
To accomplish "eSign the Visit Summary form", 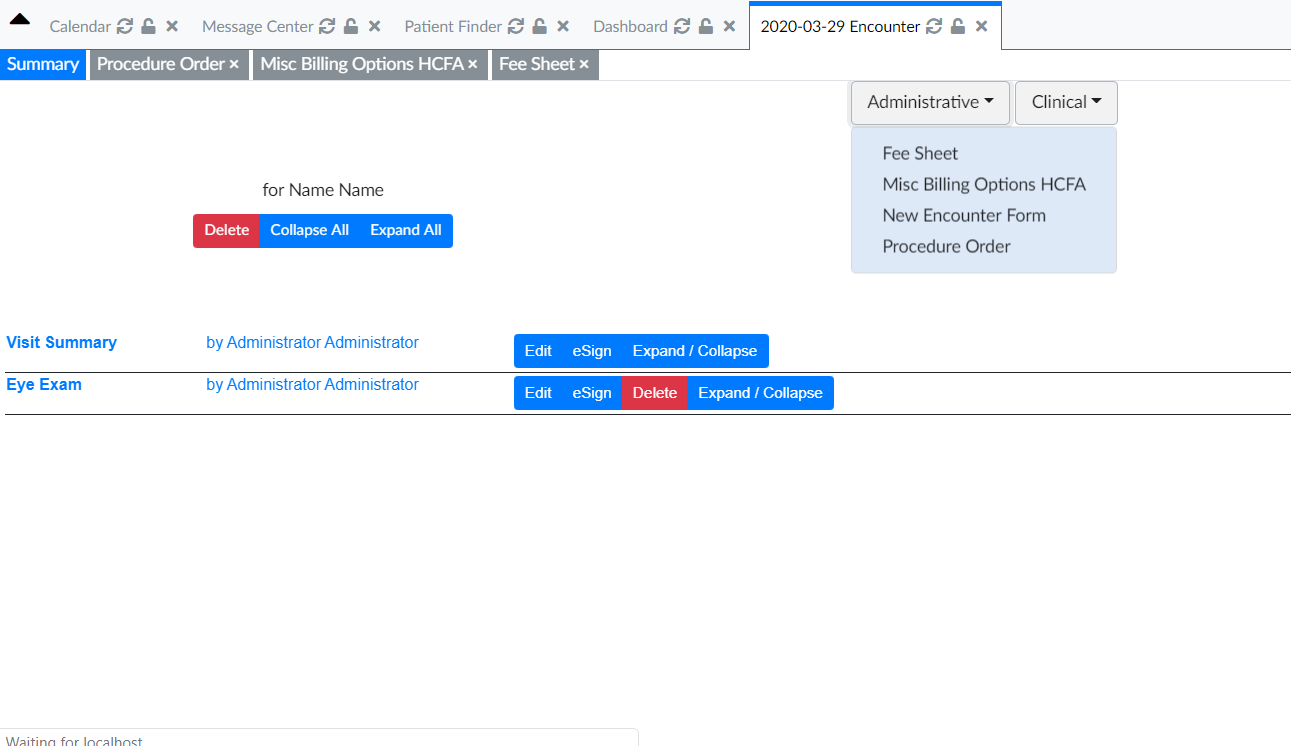I will click(591, 351).
